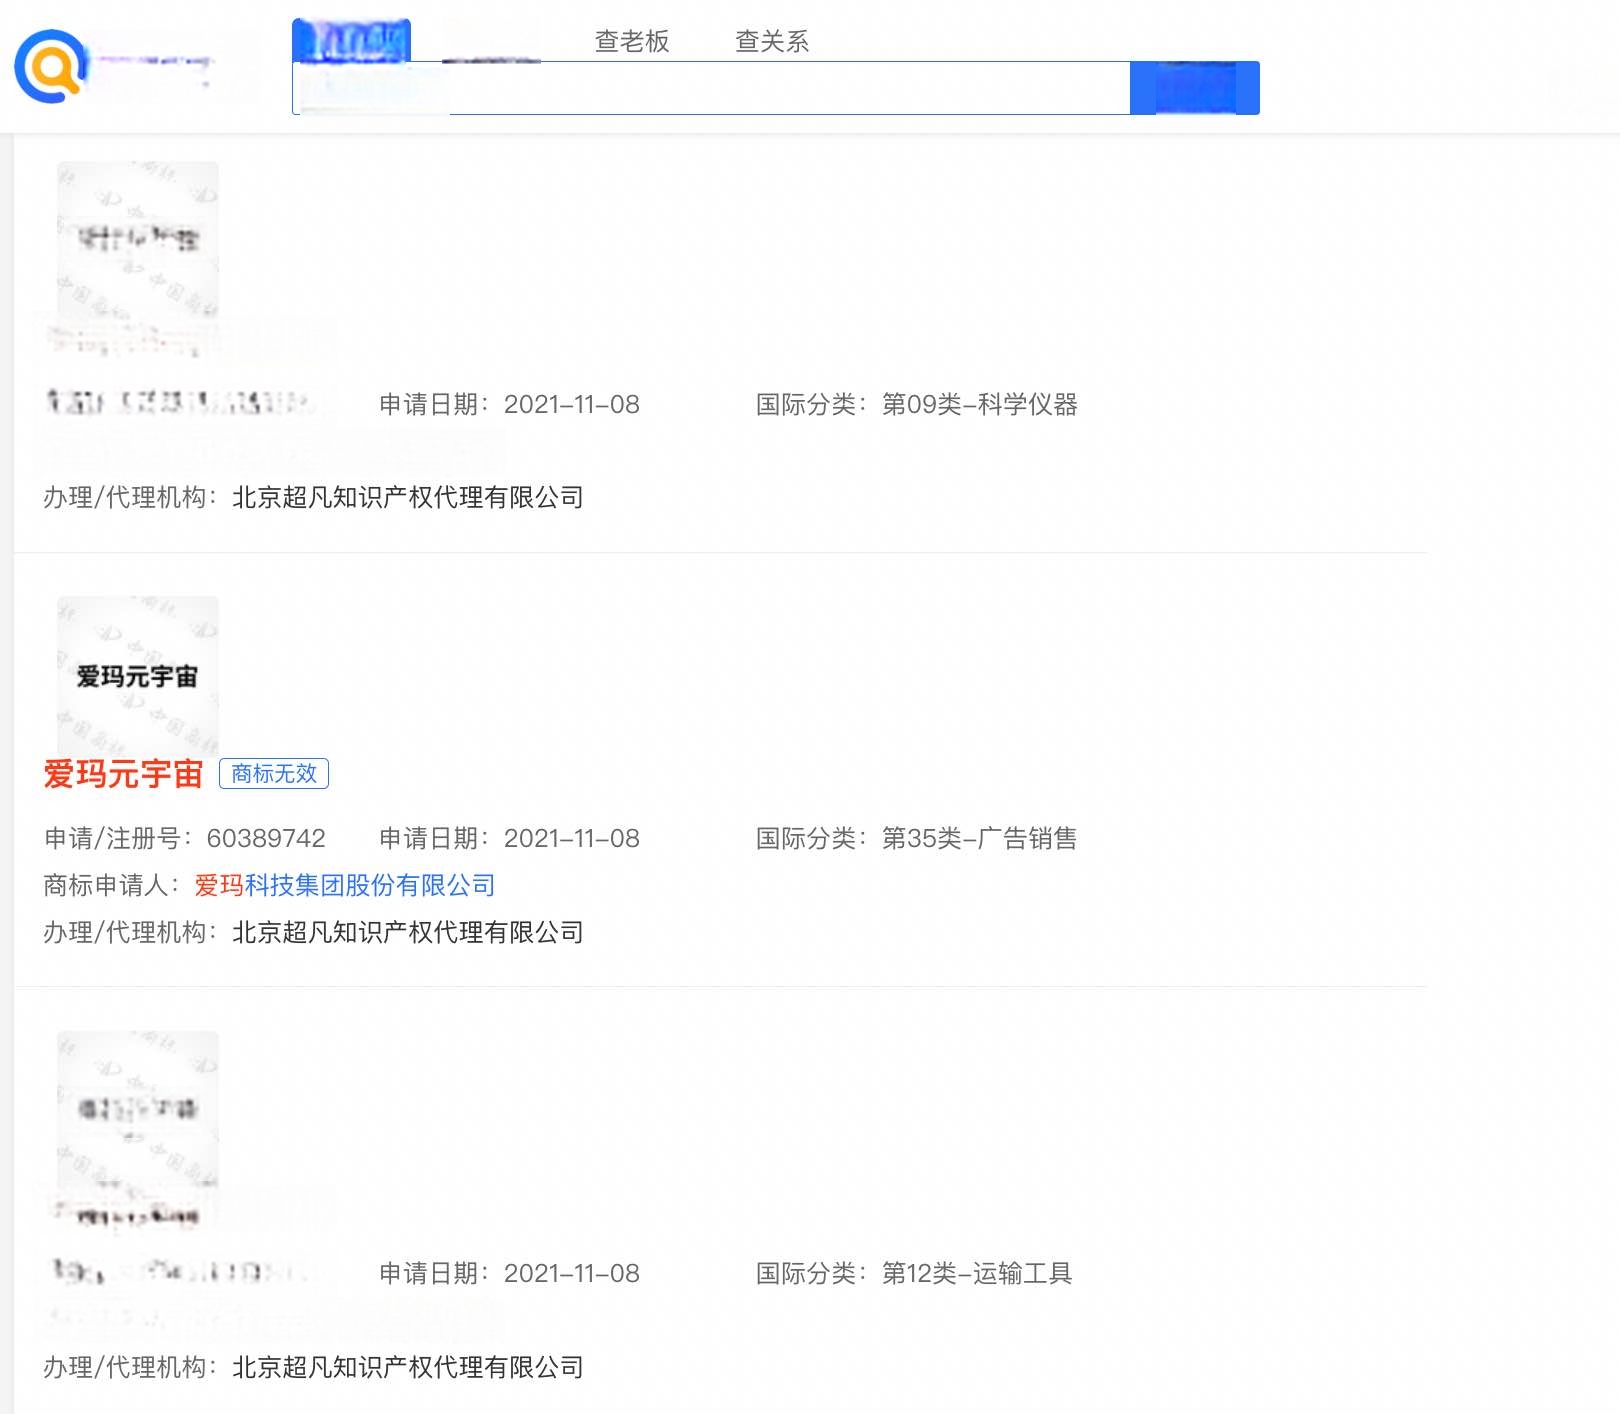This screenshot has width=1620, height=1414.
Task: Select 第35类-广告销售 classification text
Action: (980, 838)
